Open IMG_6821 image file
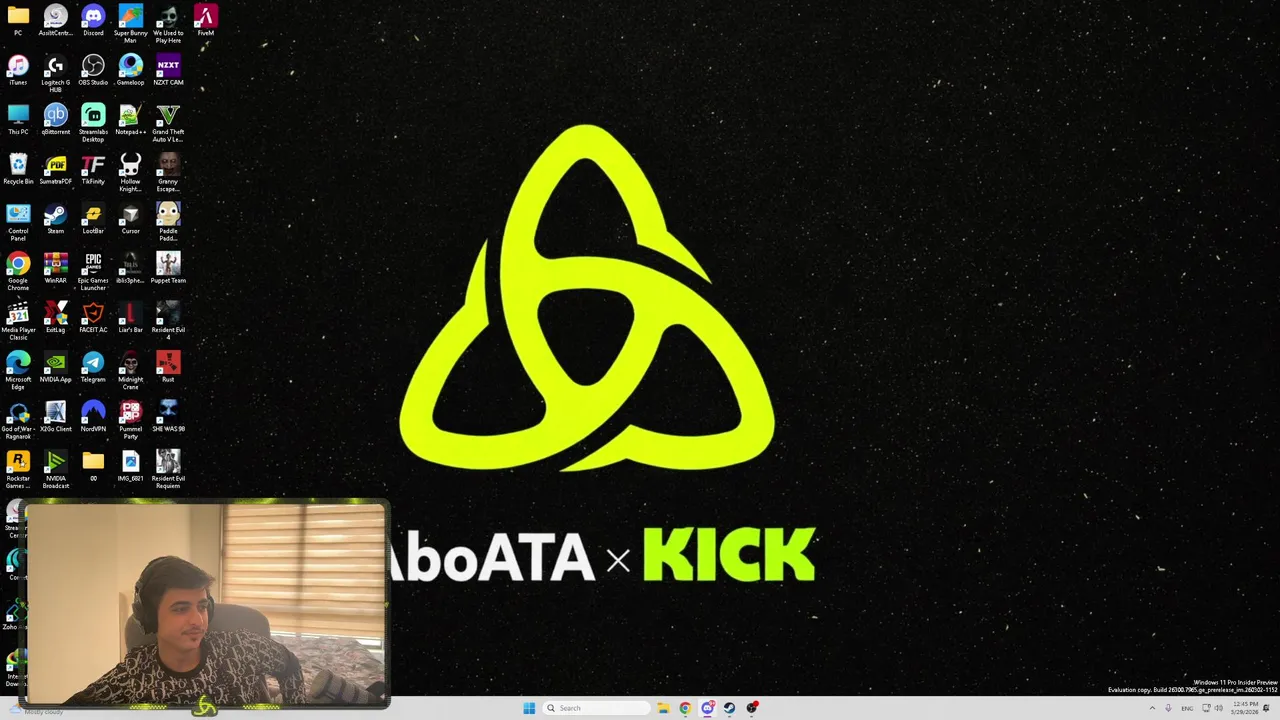 tap(130, 466)
